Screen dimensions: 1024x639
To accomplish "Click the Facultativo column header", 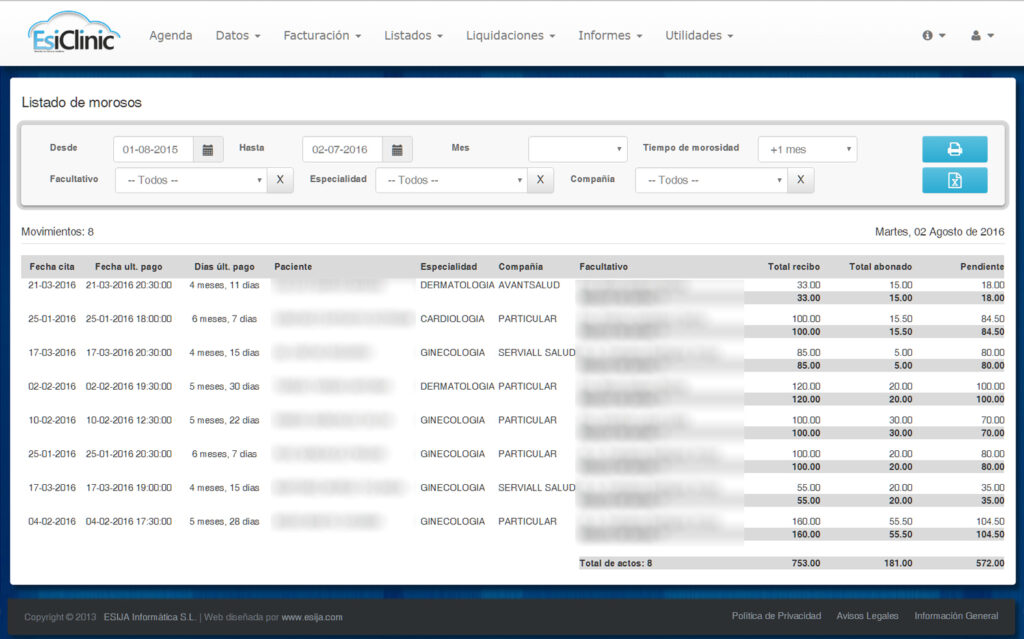I will pos(603,267).
